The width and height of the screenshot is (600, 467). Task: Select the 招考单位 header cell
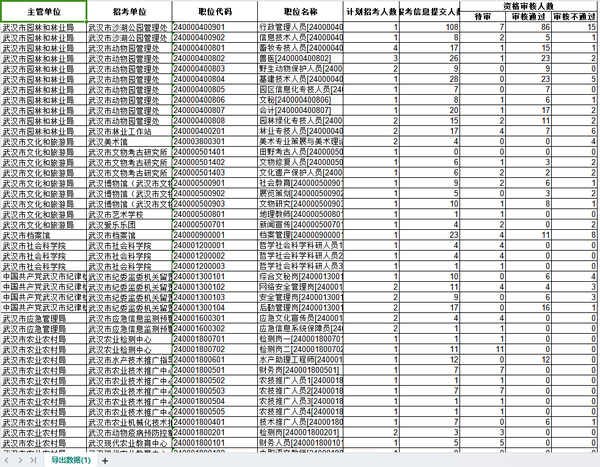[x=129, y=11]
